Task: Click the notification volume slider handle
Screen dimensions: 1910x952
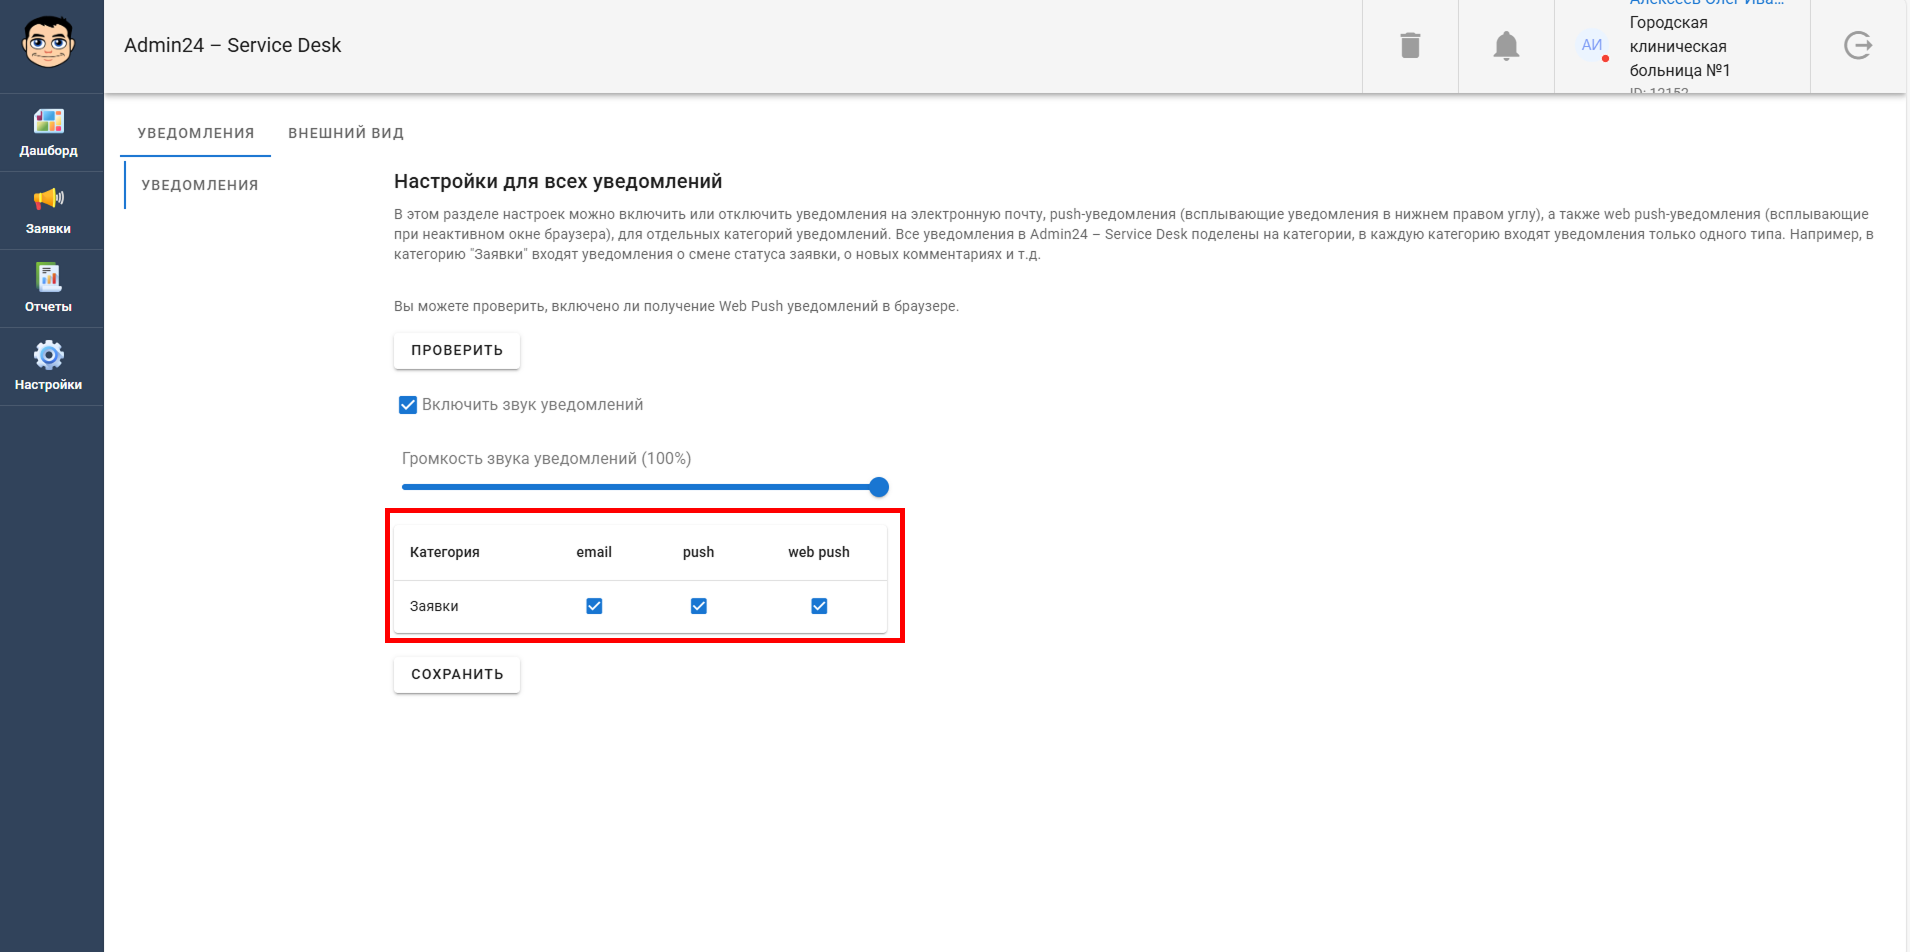Action: [879, 487]
